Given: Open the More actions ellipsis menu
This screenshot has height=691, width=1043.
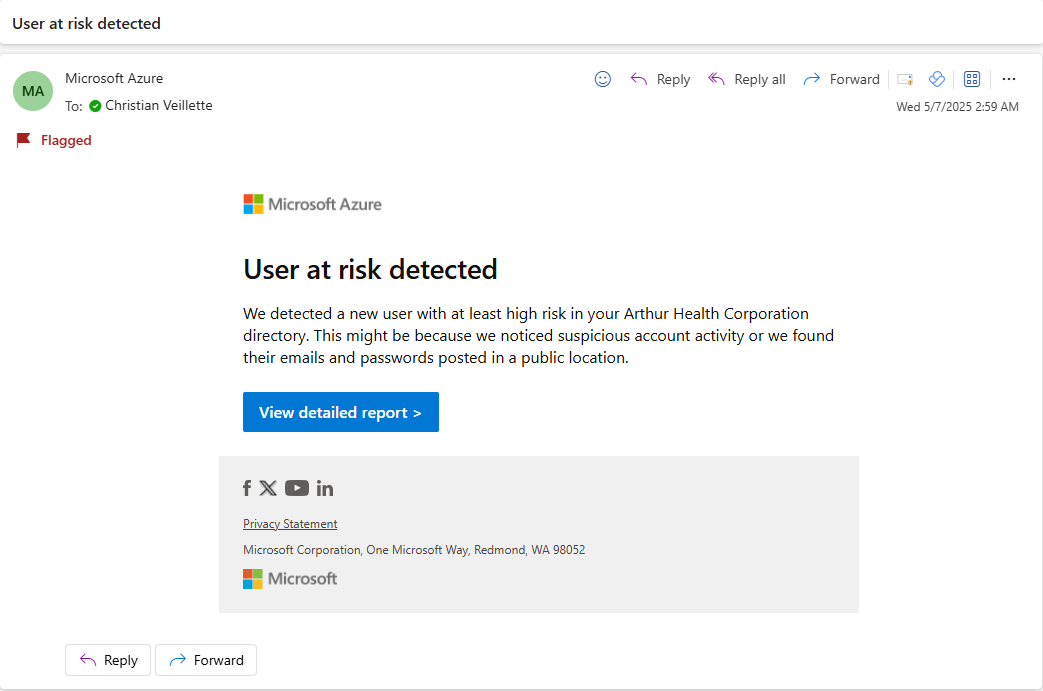Looking at the screenshot, I should tap(1008, 79).
